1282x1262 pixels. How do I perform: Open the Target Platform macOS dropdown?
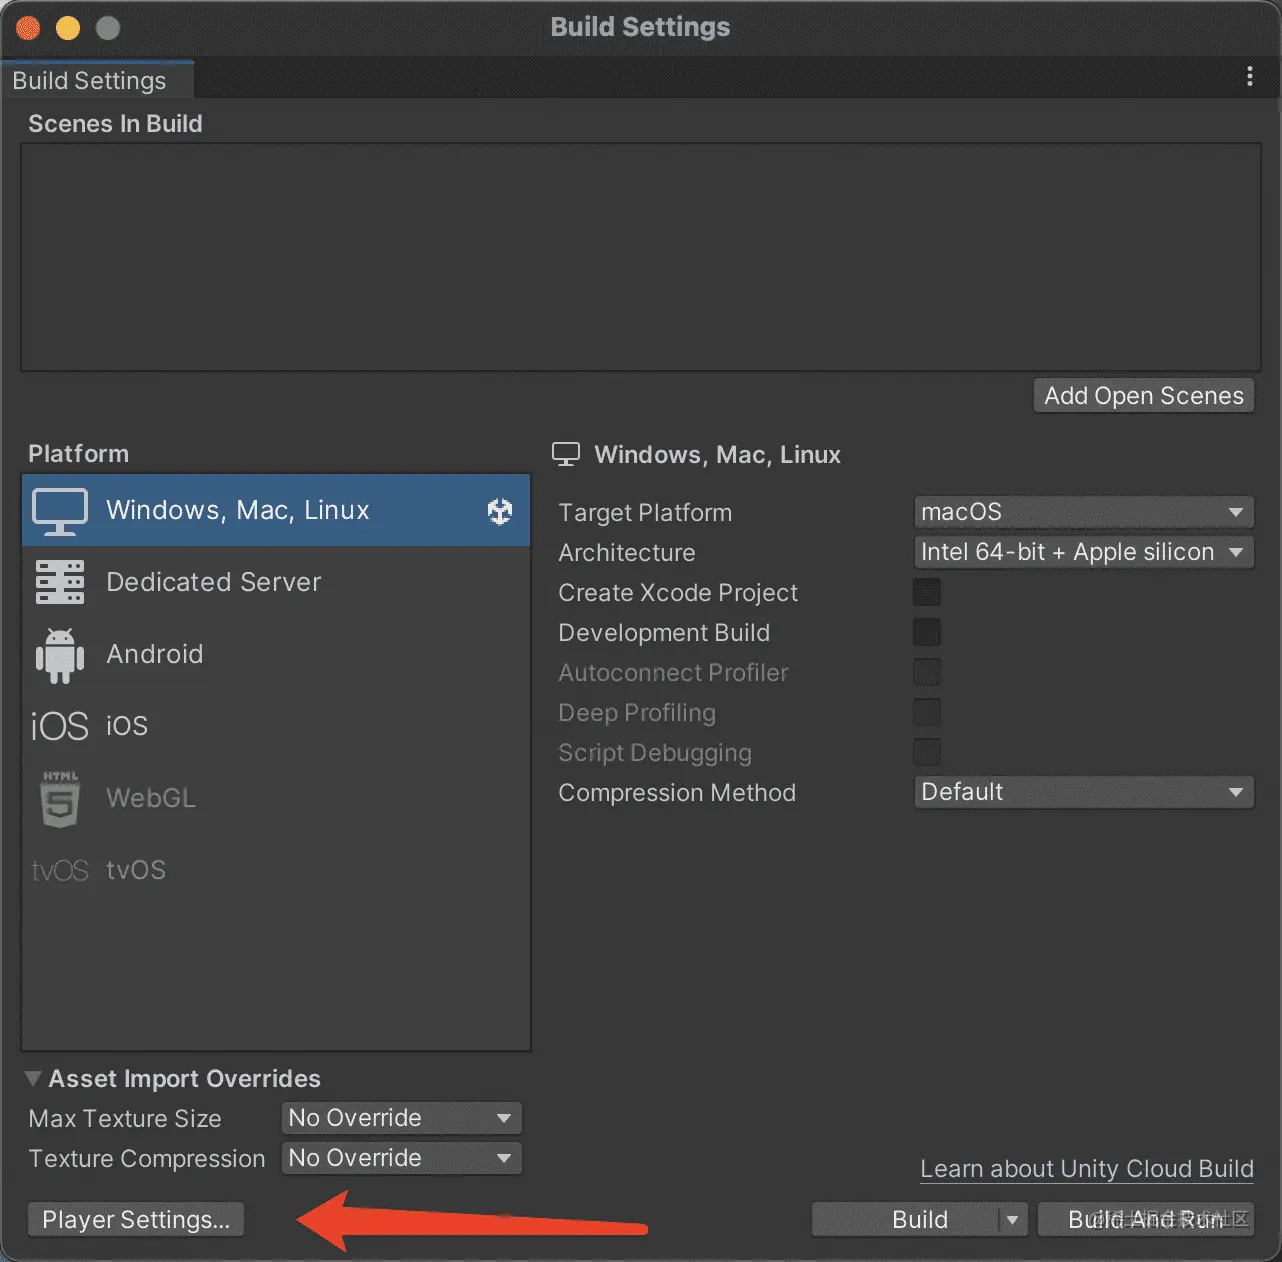pyautogui.click(x=1084, y=512)
